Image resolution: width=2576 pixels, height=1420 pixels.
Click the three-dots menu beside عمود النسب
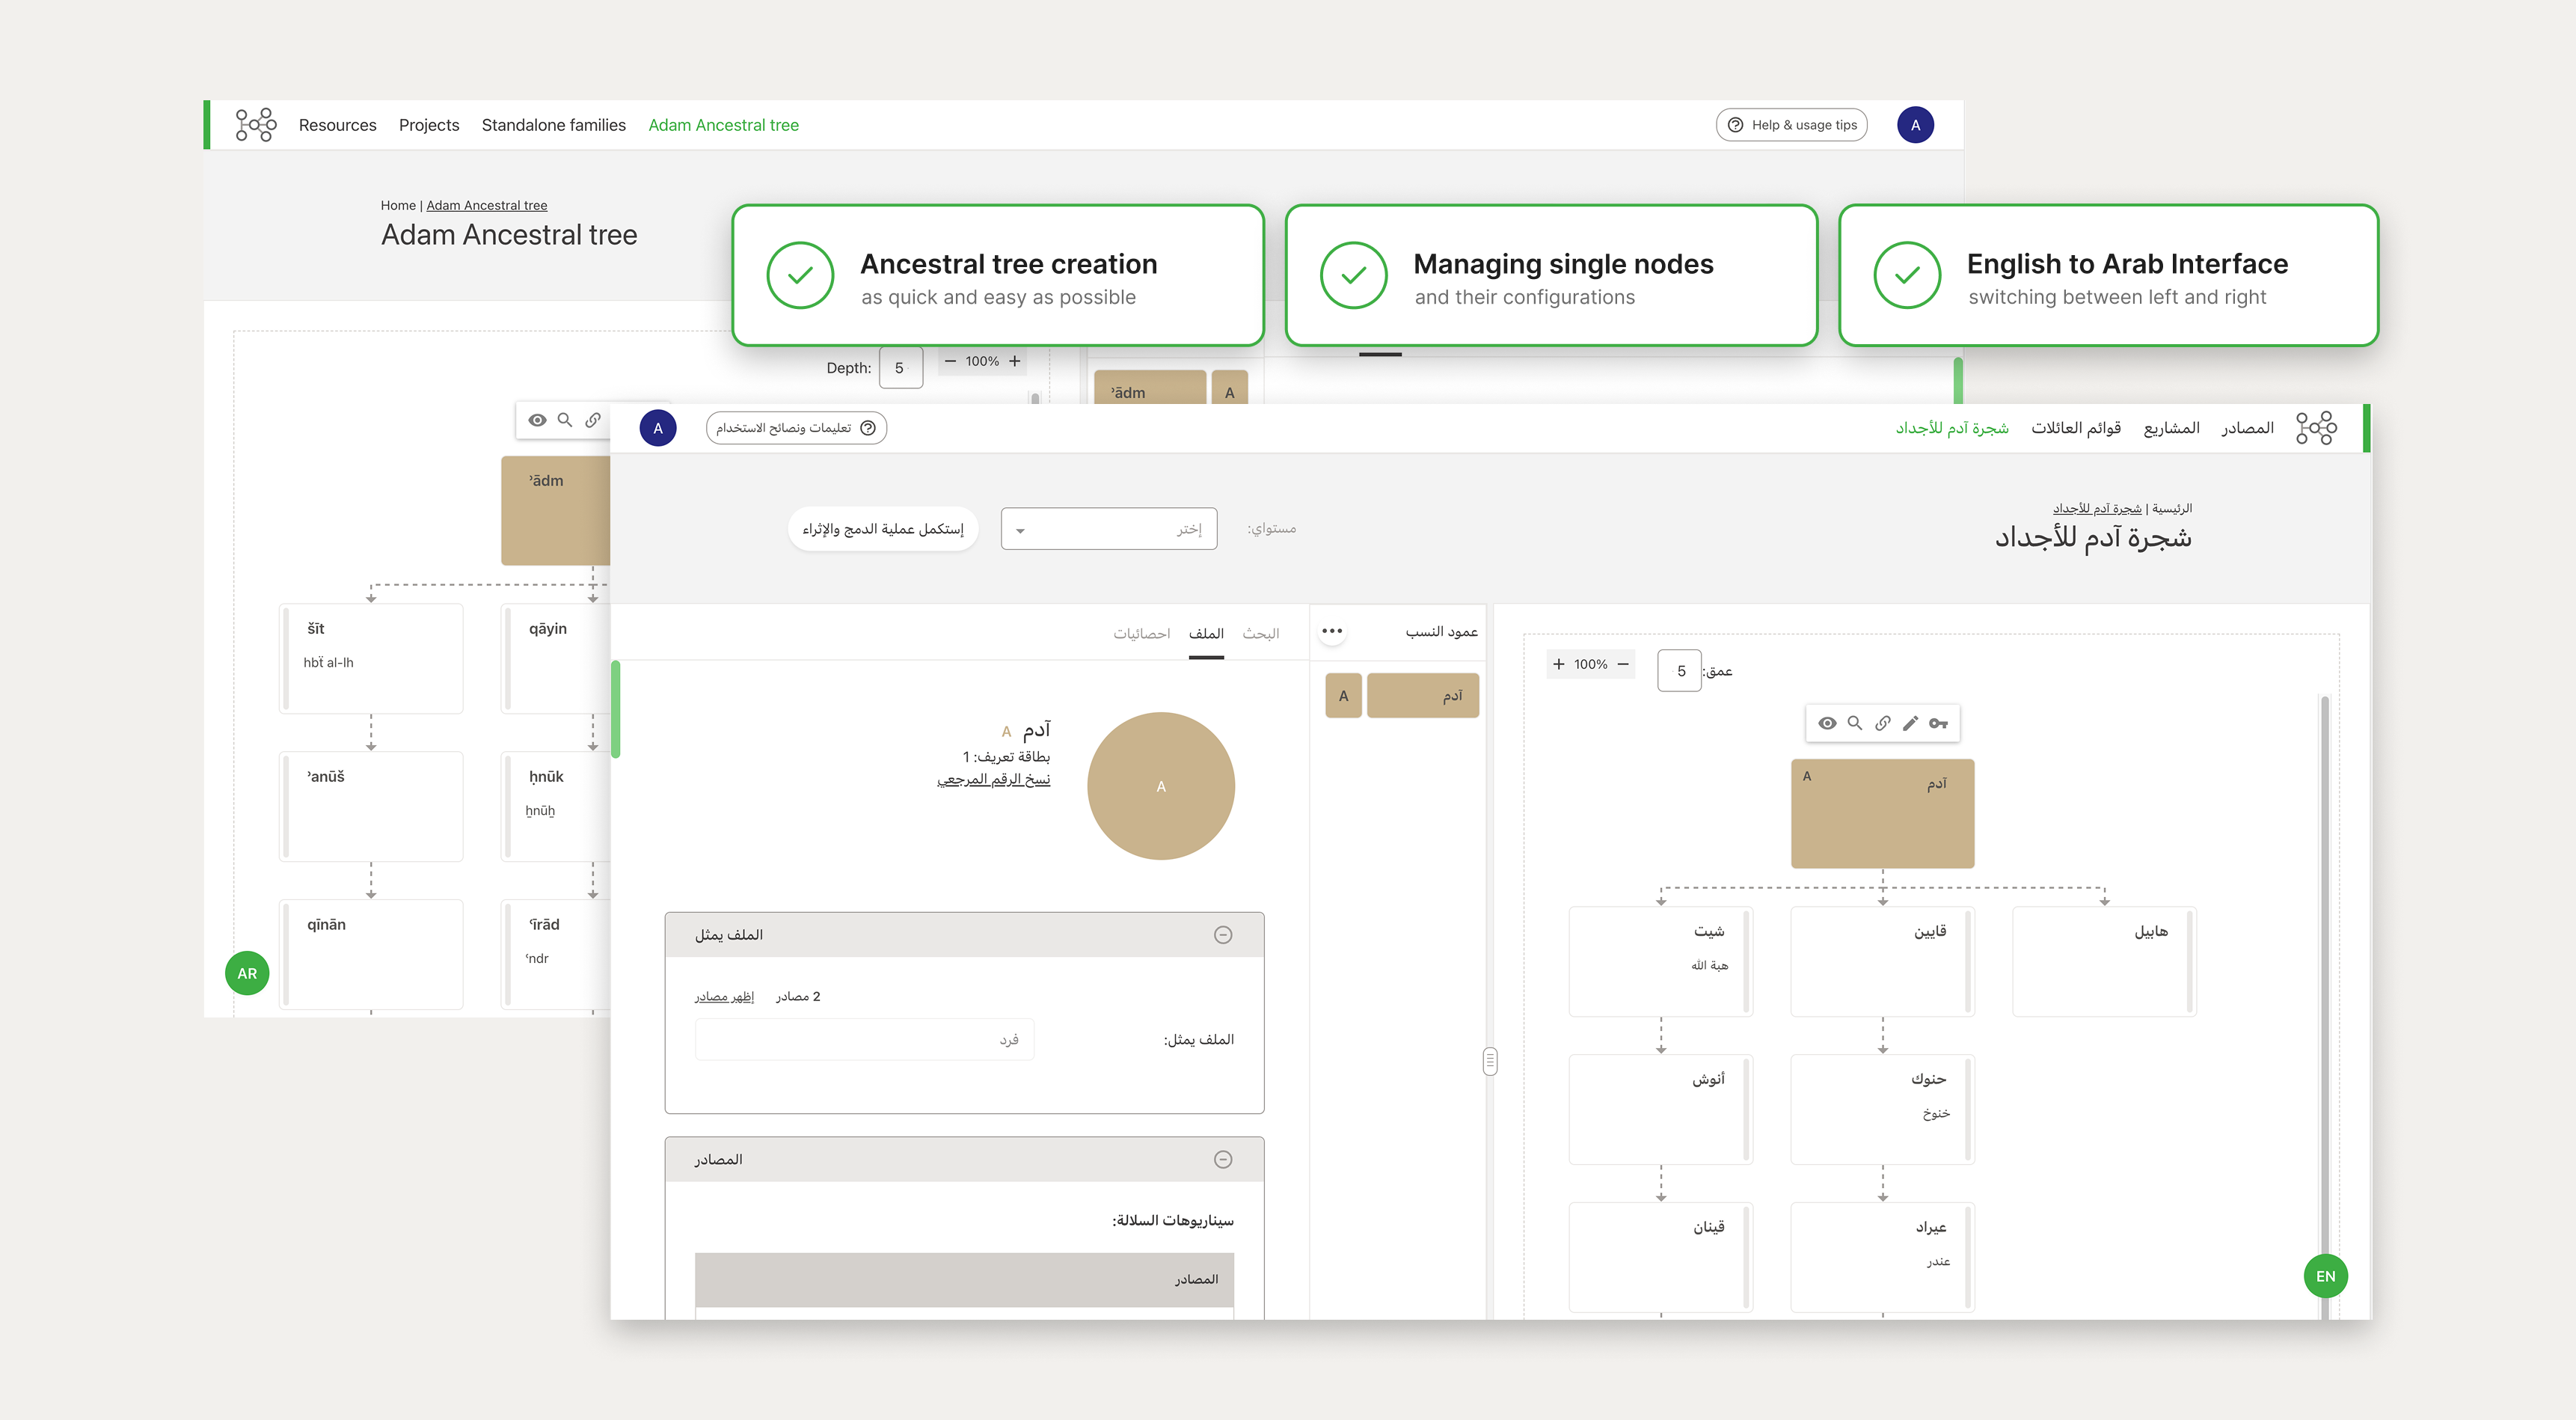pos(1332,631)
